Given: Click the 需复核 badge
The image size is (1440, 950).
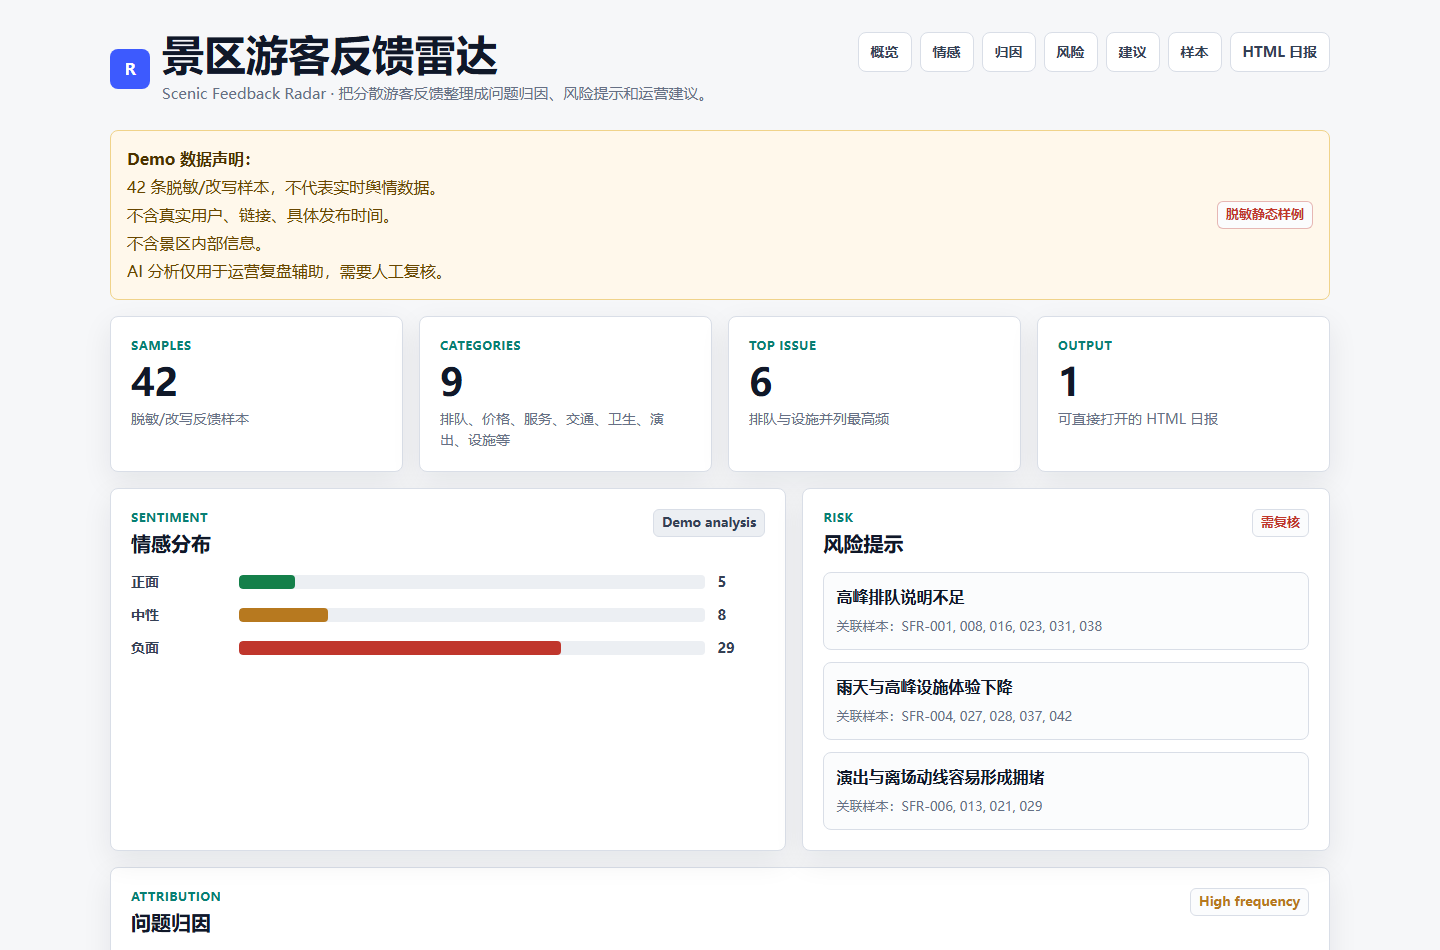Looking at the screenshot, I should [1280, 523].
